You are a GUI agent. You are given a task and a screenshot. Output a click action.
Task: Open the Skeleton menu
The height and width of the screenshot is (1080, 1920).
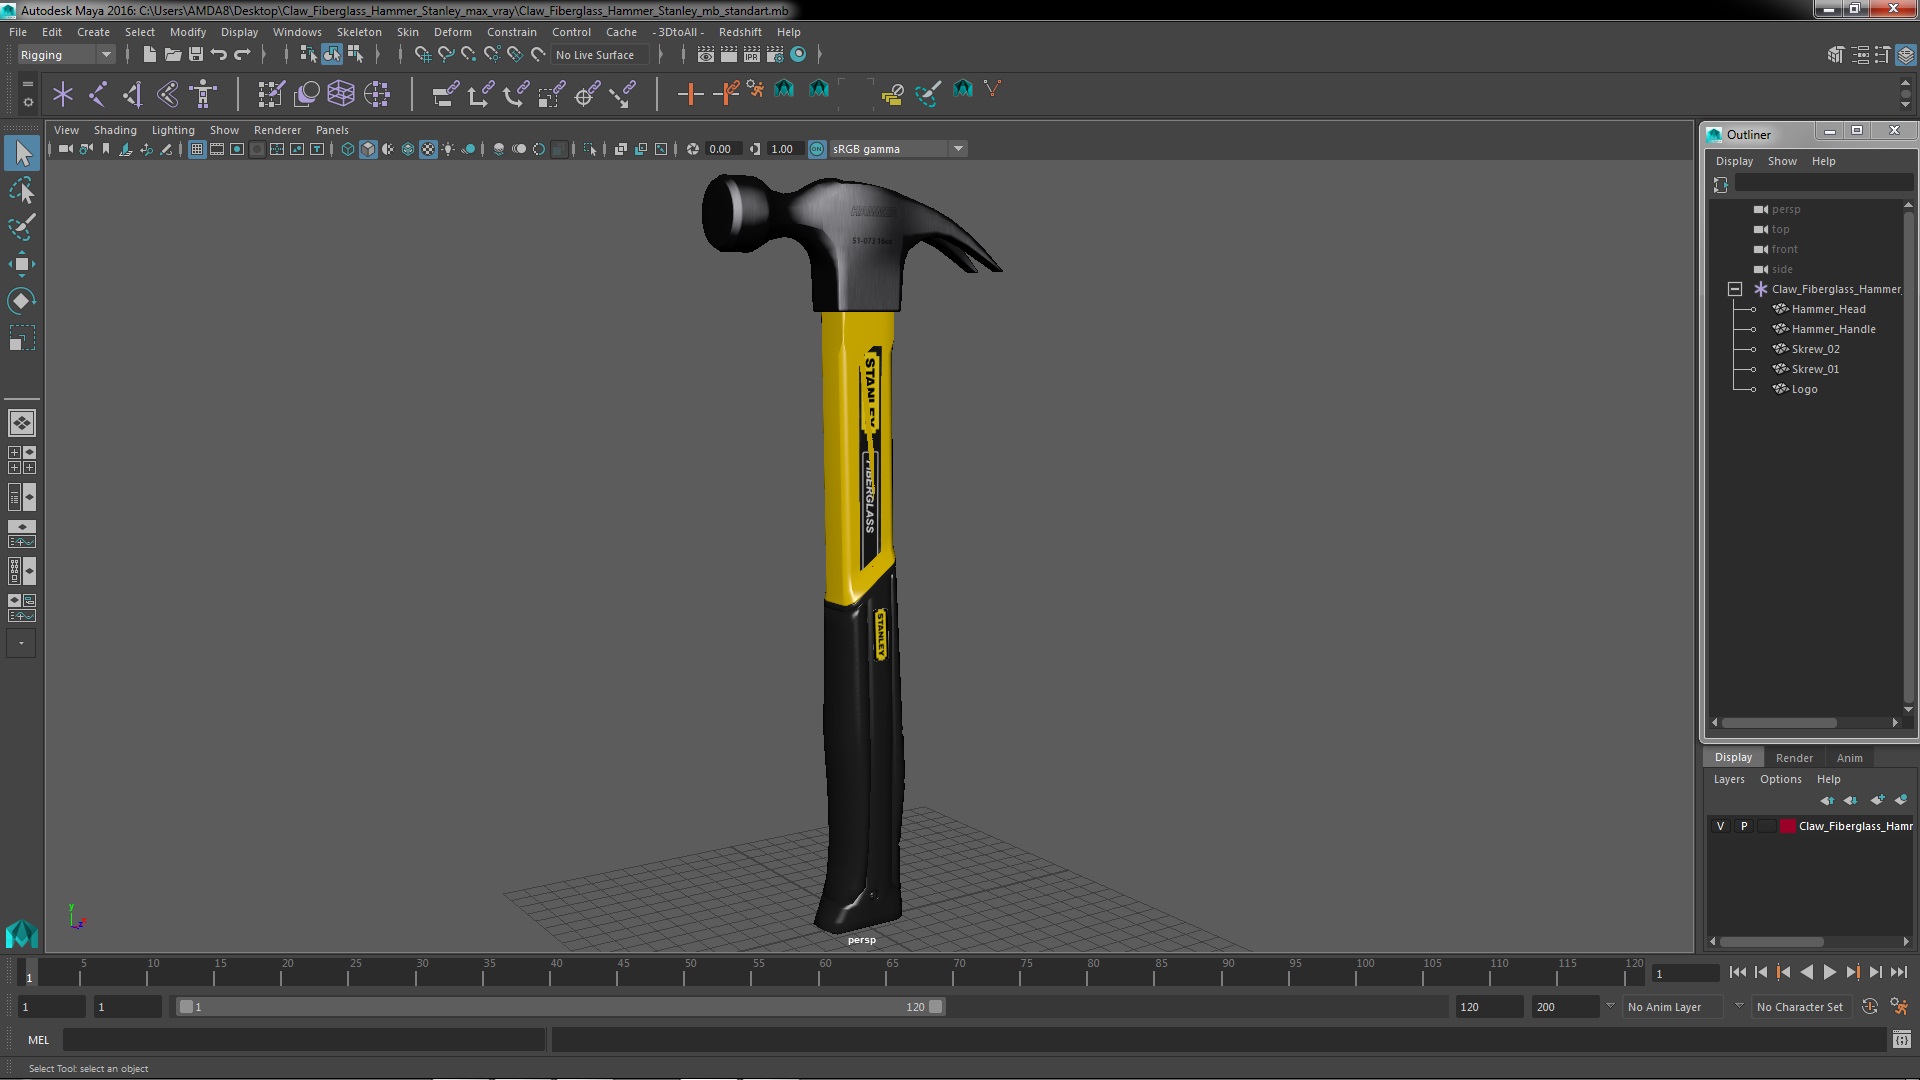point(359,32)
